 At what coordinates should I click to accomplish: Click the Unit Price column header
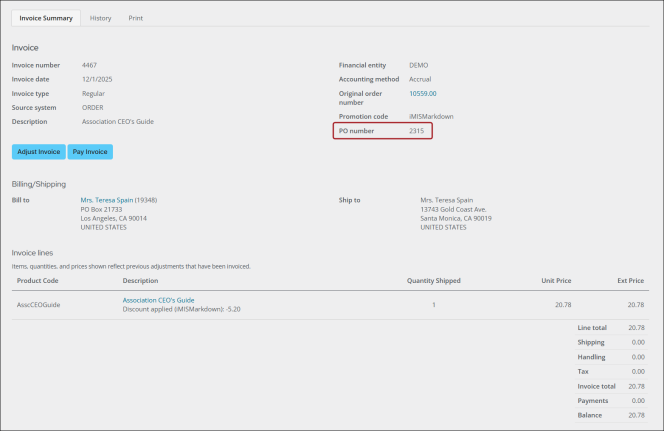[556, 281]
